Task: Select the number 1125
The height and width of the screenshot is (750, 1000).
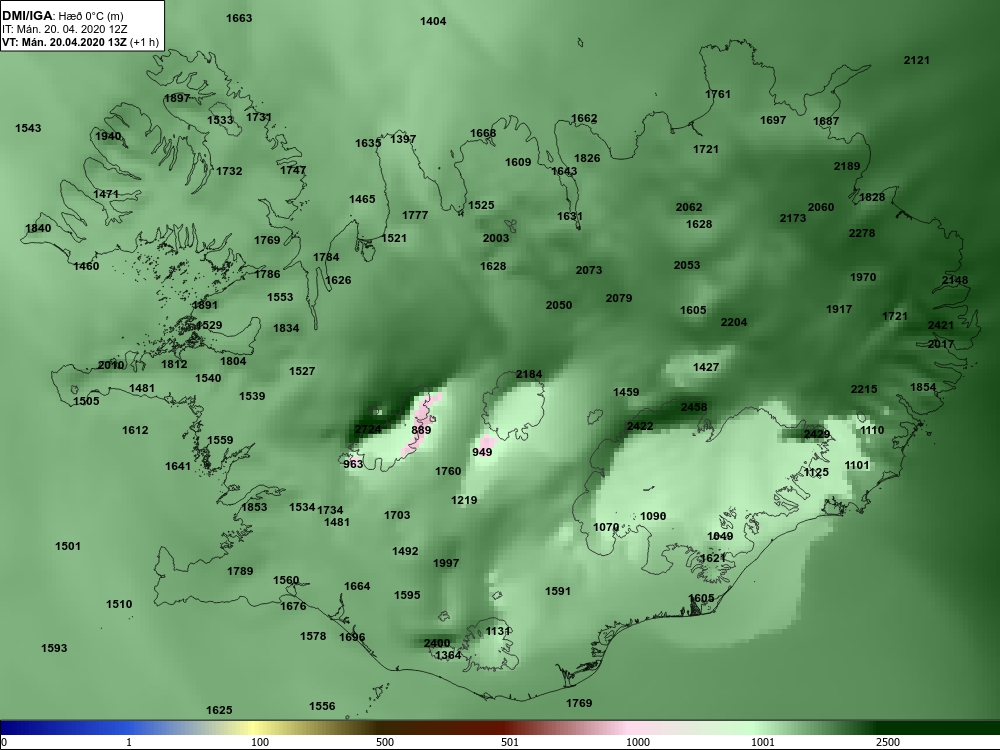Action: pos(816,472)
